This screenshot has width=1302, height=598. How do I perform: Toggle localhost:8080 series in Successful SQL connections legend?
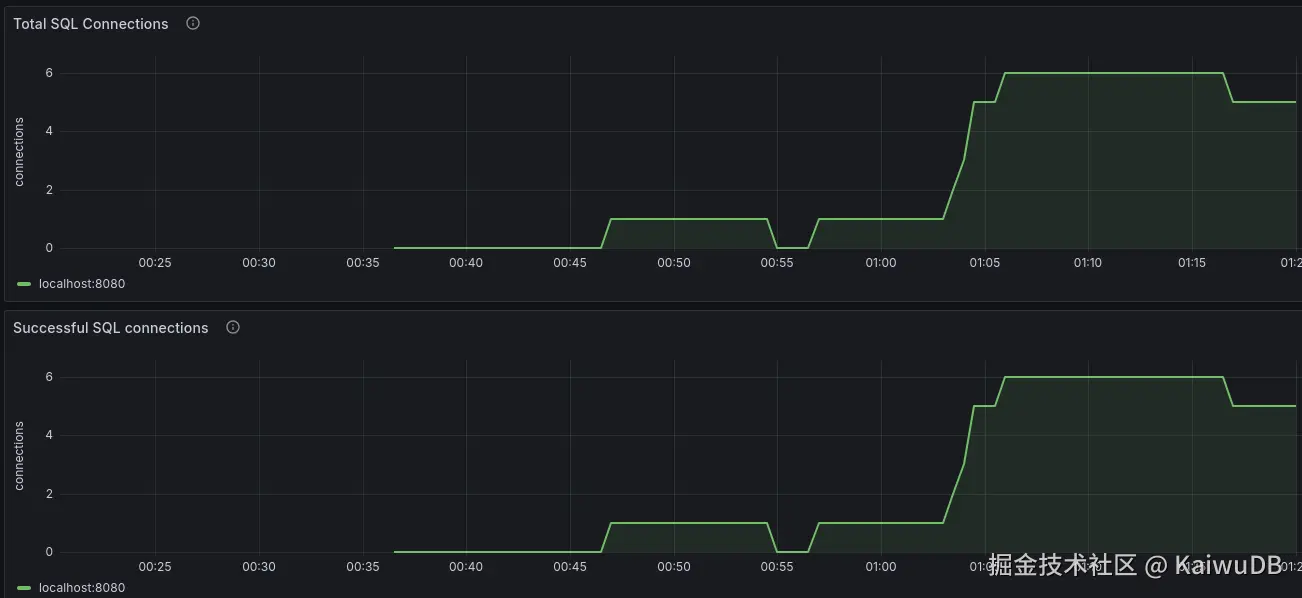click(82, 588)
